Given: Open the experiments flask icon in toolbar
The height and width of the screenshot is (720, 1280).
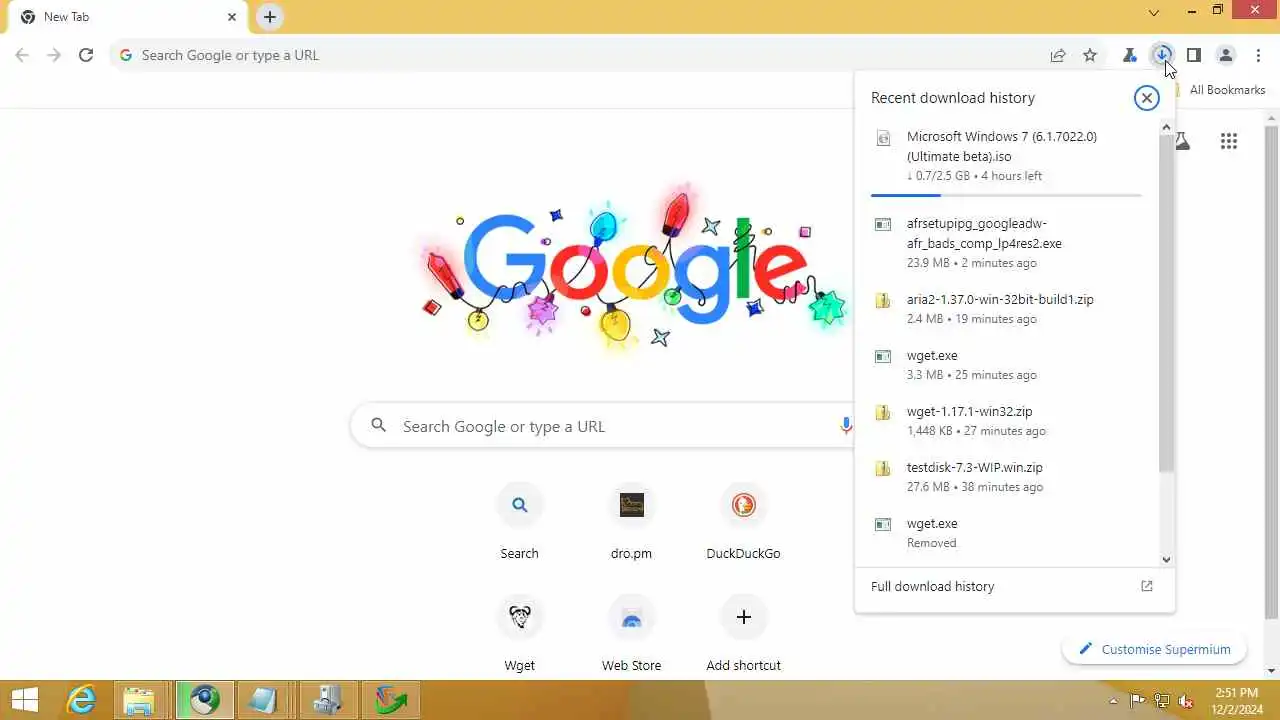Looking at the screenshot, I should (x=1130, y=55).
